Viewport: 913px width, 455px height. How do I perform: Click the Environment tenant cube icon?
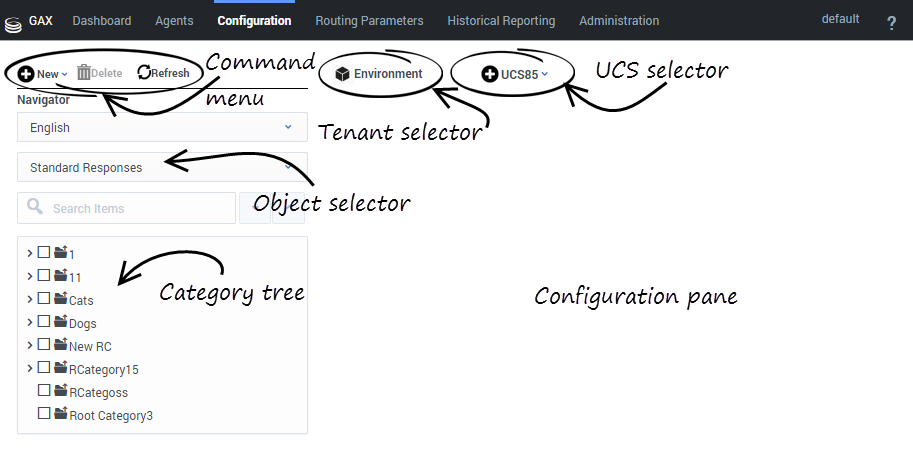pos(342,73)
